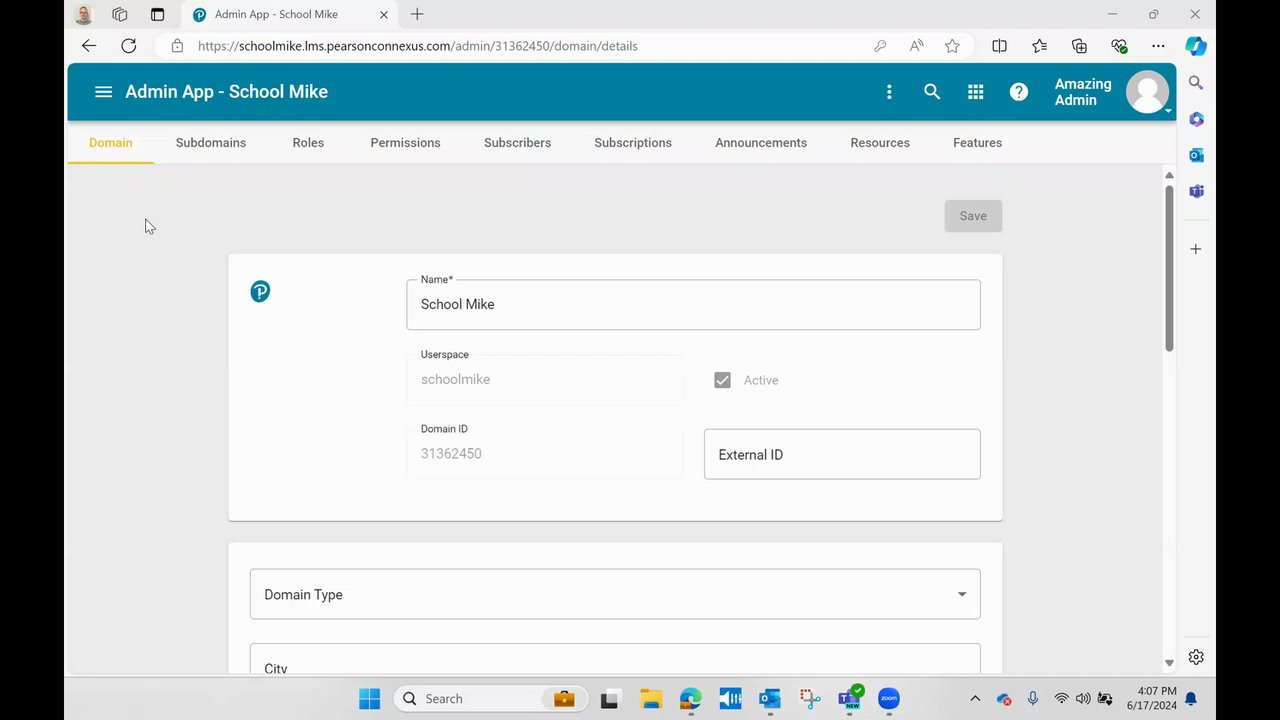Switch to the Roles tab

(308, 143)
